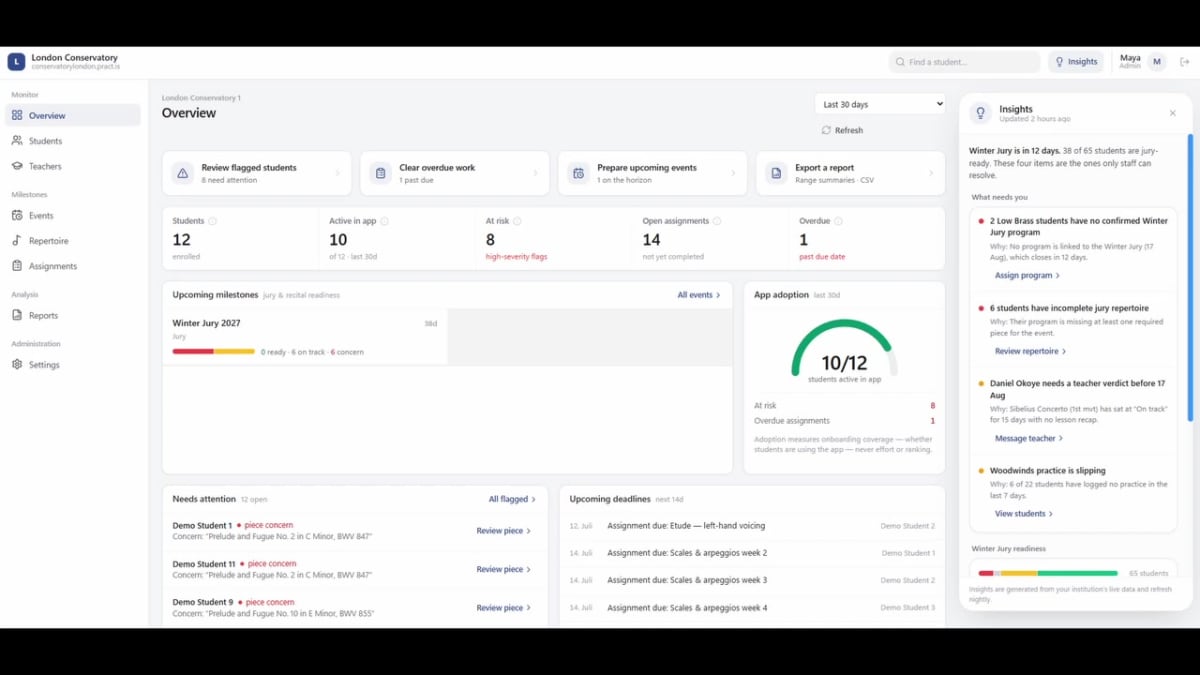Click the Students people icon in sidebar
The height and width of the screenshot is (675, 1200).
pyautogui.click(x=17, y=141)
